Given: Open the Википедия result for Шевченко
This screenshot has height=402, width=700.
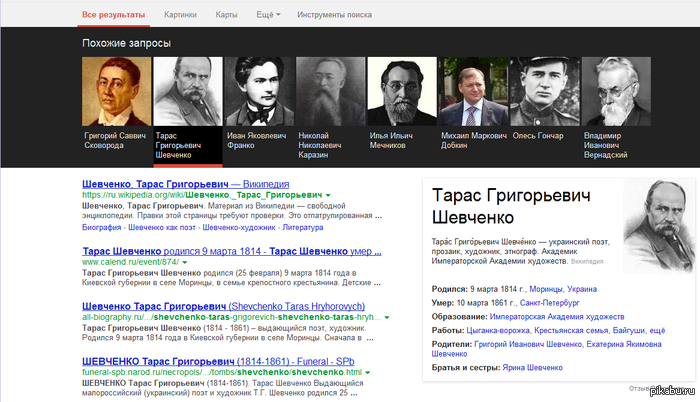Looking at the screenshot, I should (185, 184).
